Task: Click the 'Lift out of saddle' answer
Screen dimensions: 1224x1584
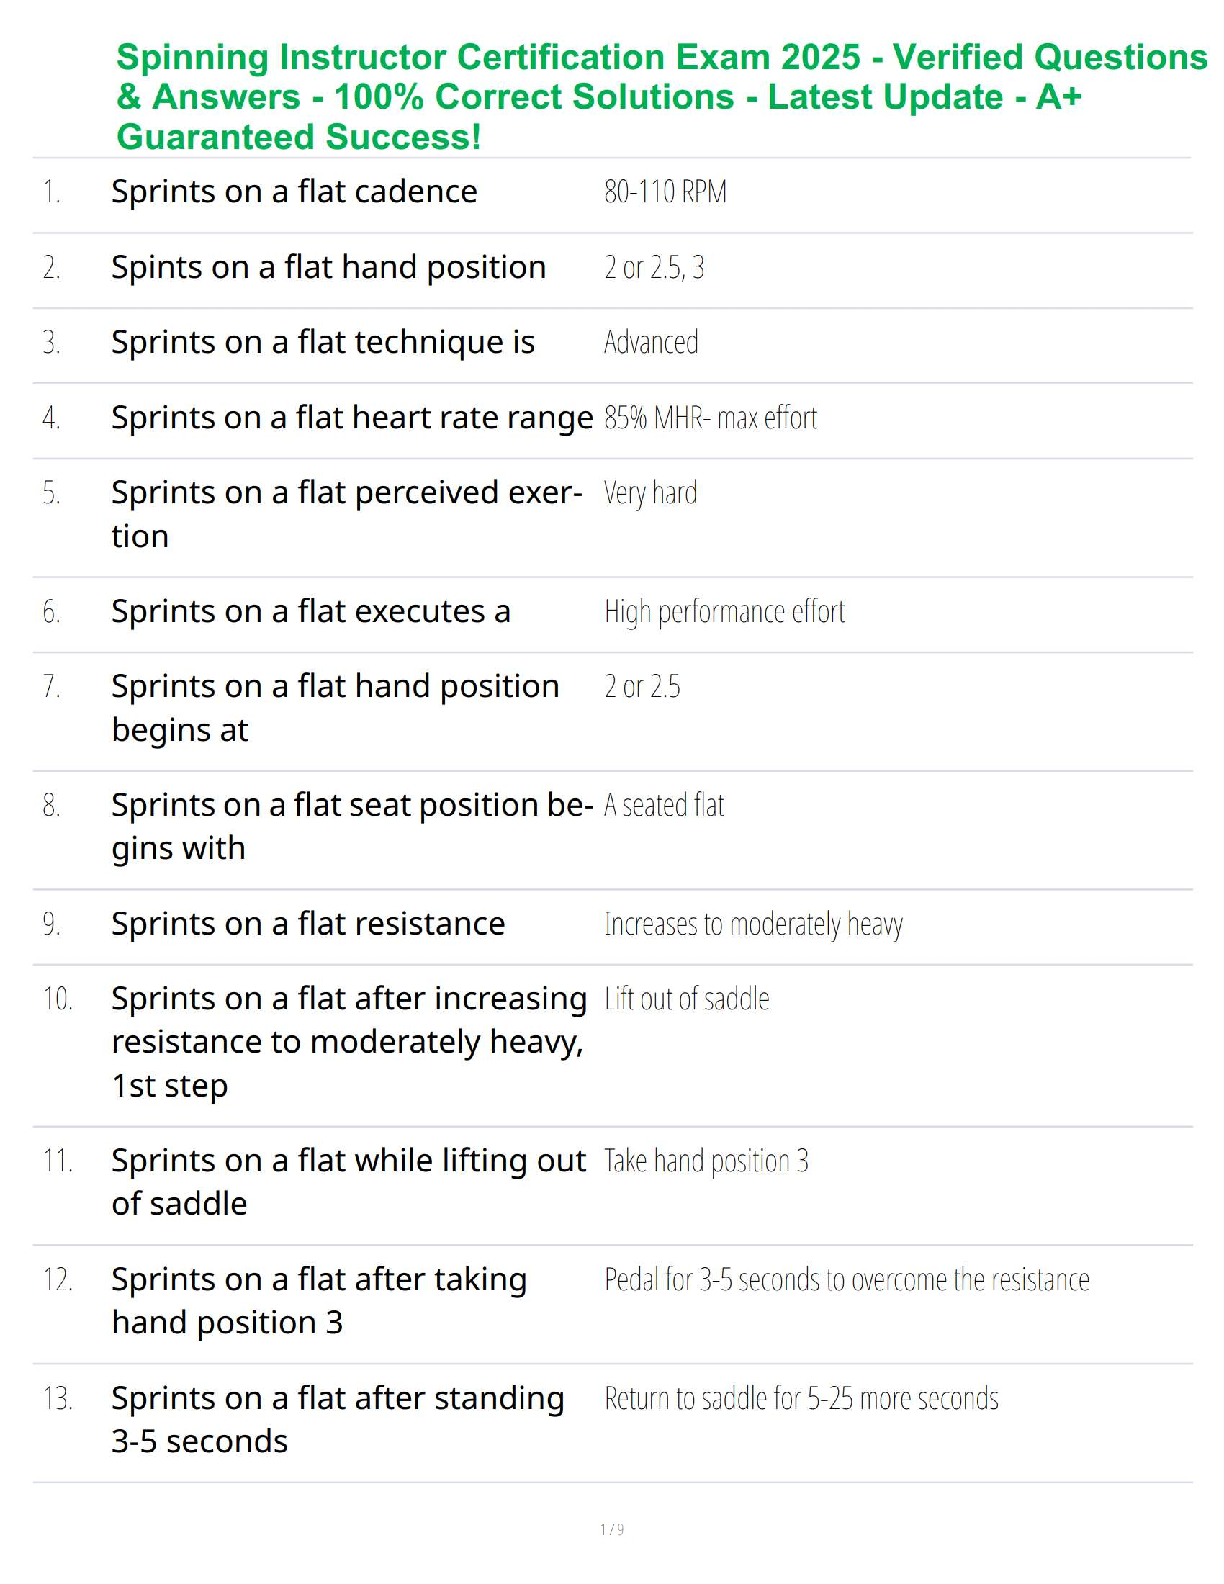Action: [x=687, y=999]
